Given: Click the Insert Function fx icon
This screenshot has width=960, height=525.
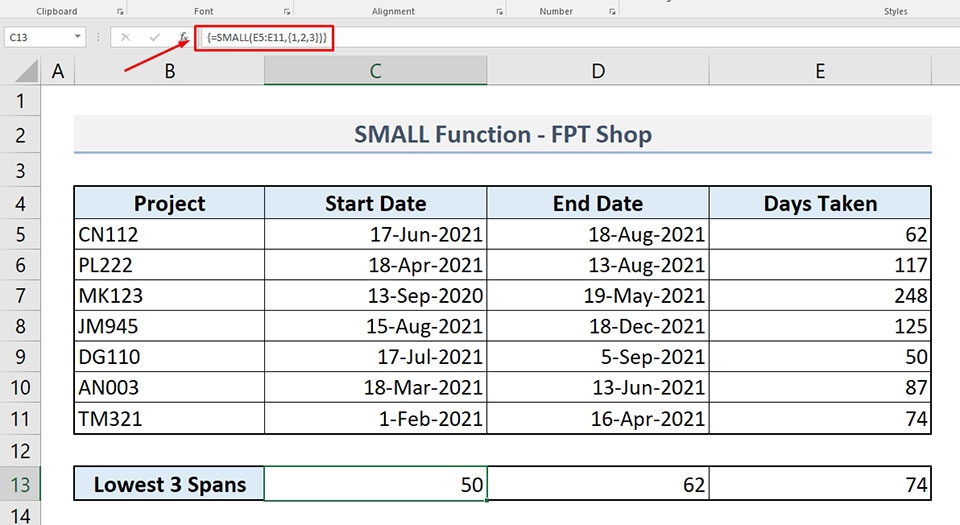Looking at the screenshot, I should (x=184, y=37).
